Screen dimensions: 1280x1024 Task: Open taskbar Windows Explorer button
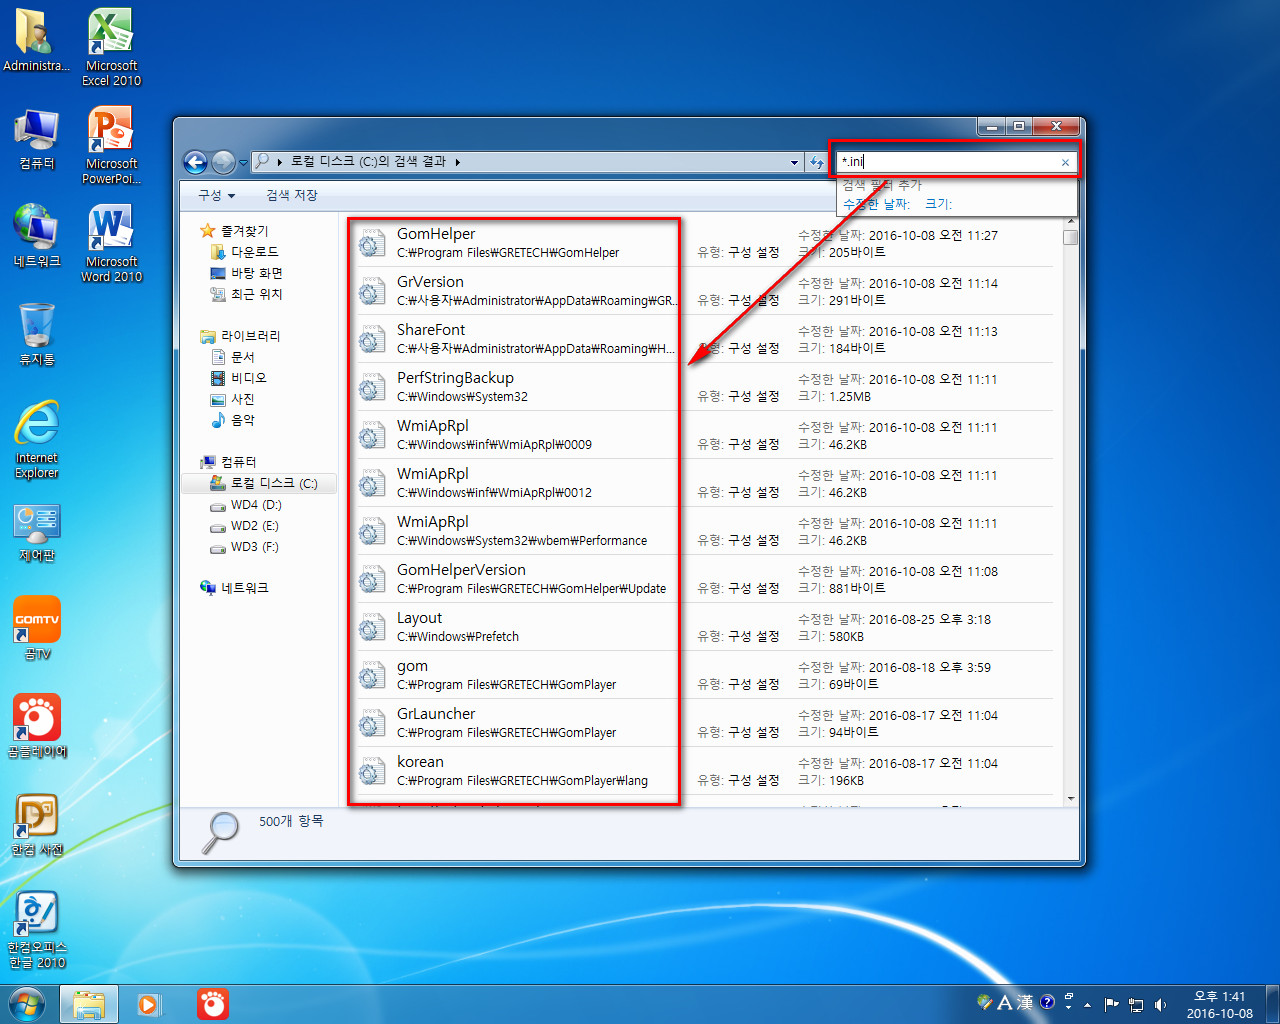[89, 1004]
